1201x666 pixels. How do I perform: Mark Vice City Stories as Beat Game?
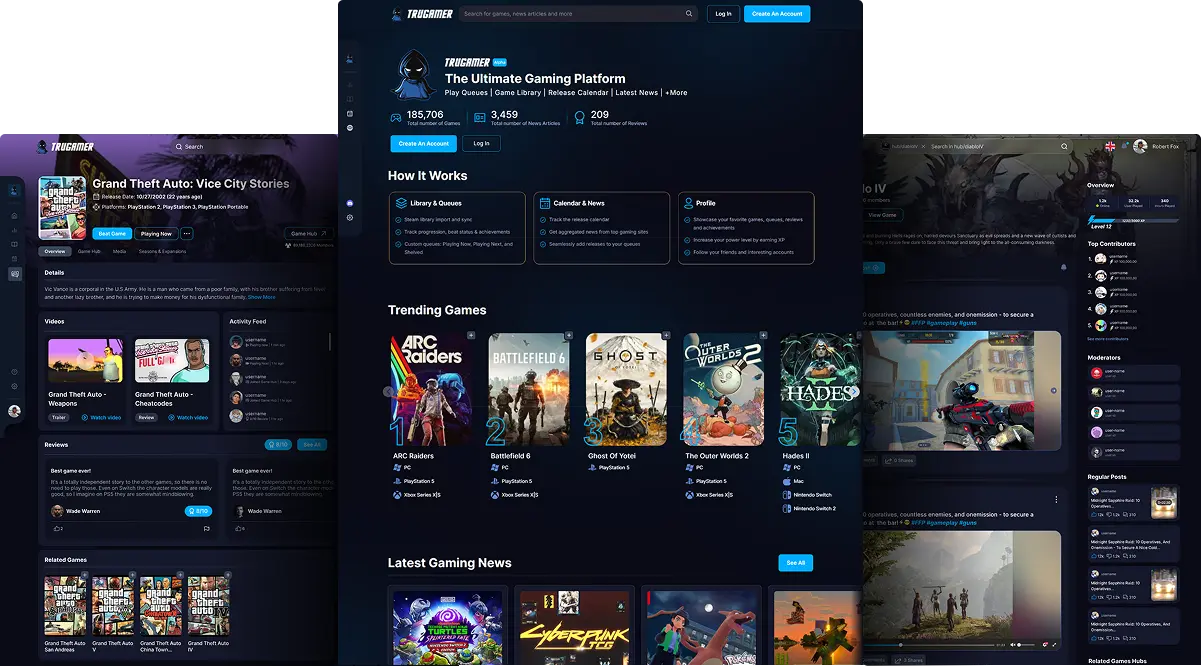click(112, 234)
